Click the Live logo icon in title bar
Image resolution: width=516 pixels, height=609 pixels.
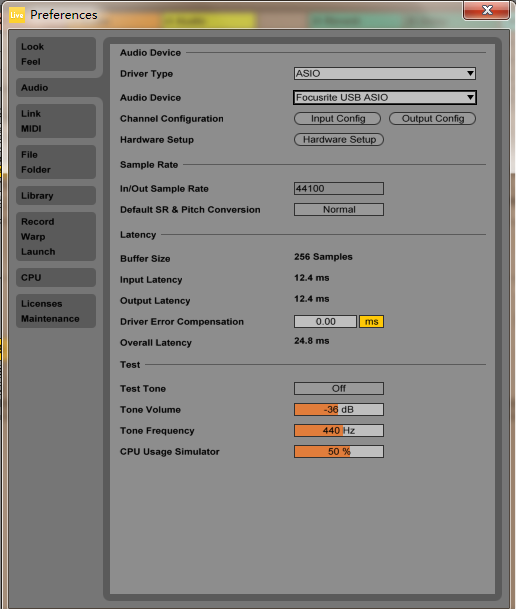[x=17, y=15]
